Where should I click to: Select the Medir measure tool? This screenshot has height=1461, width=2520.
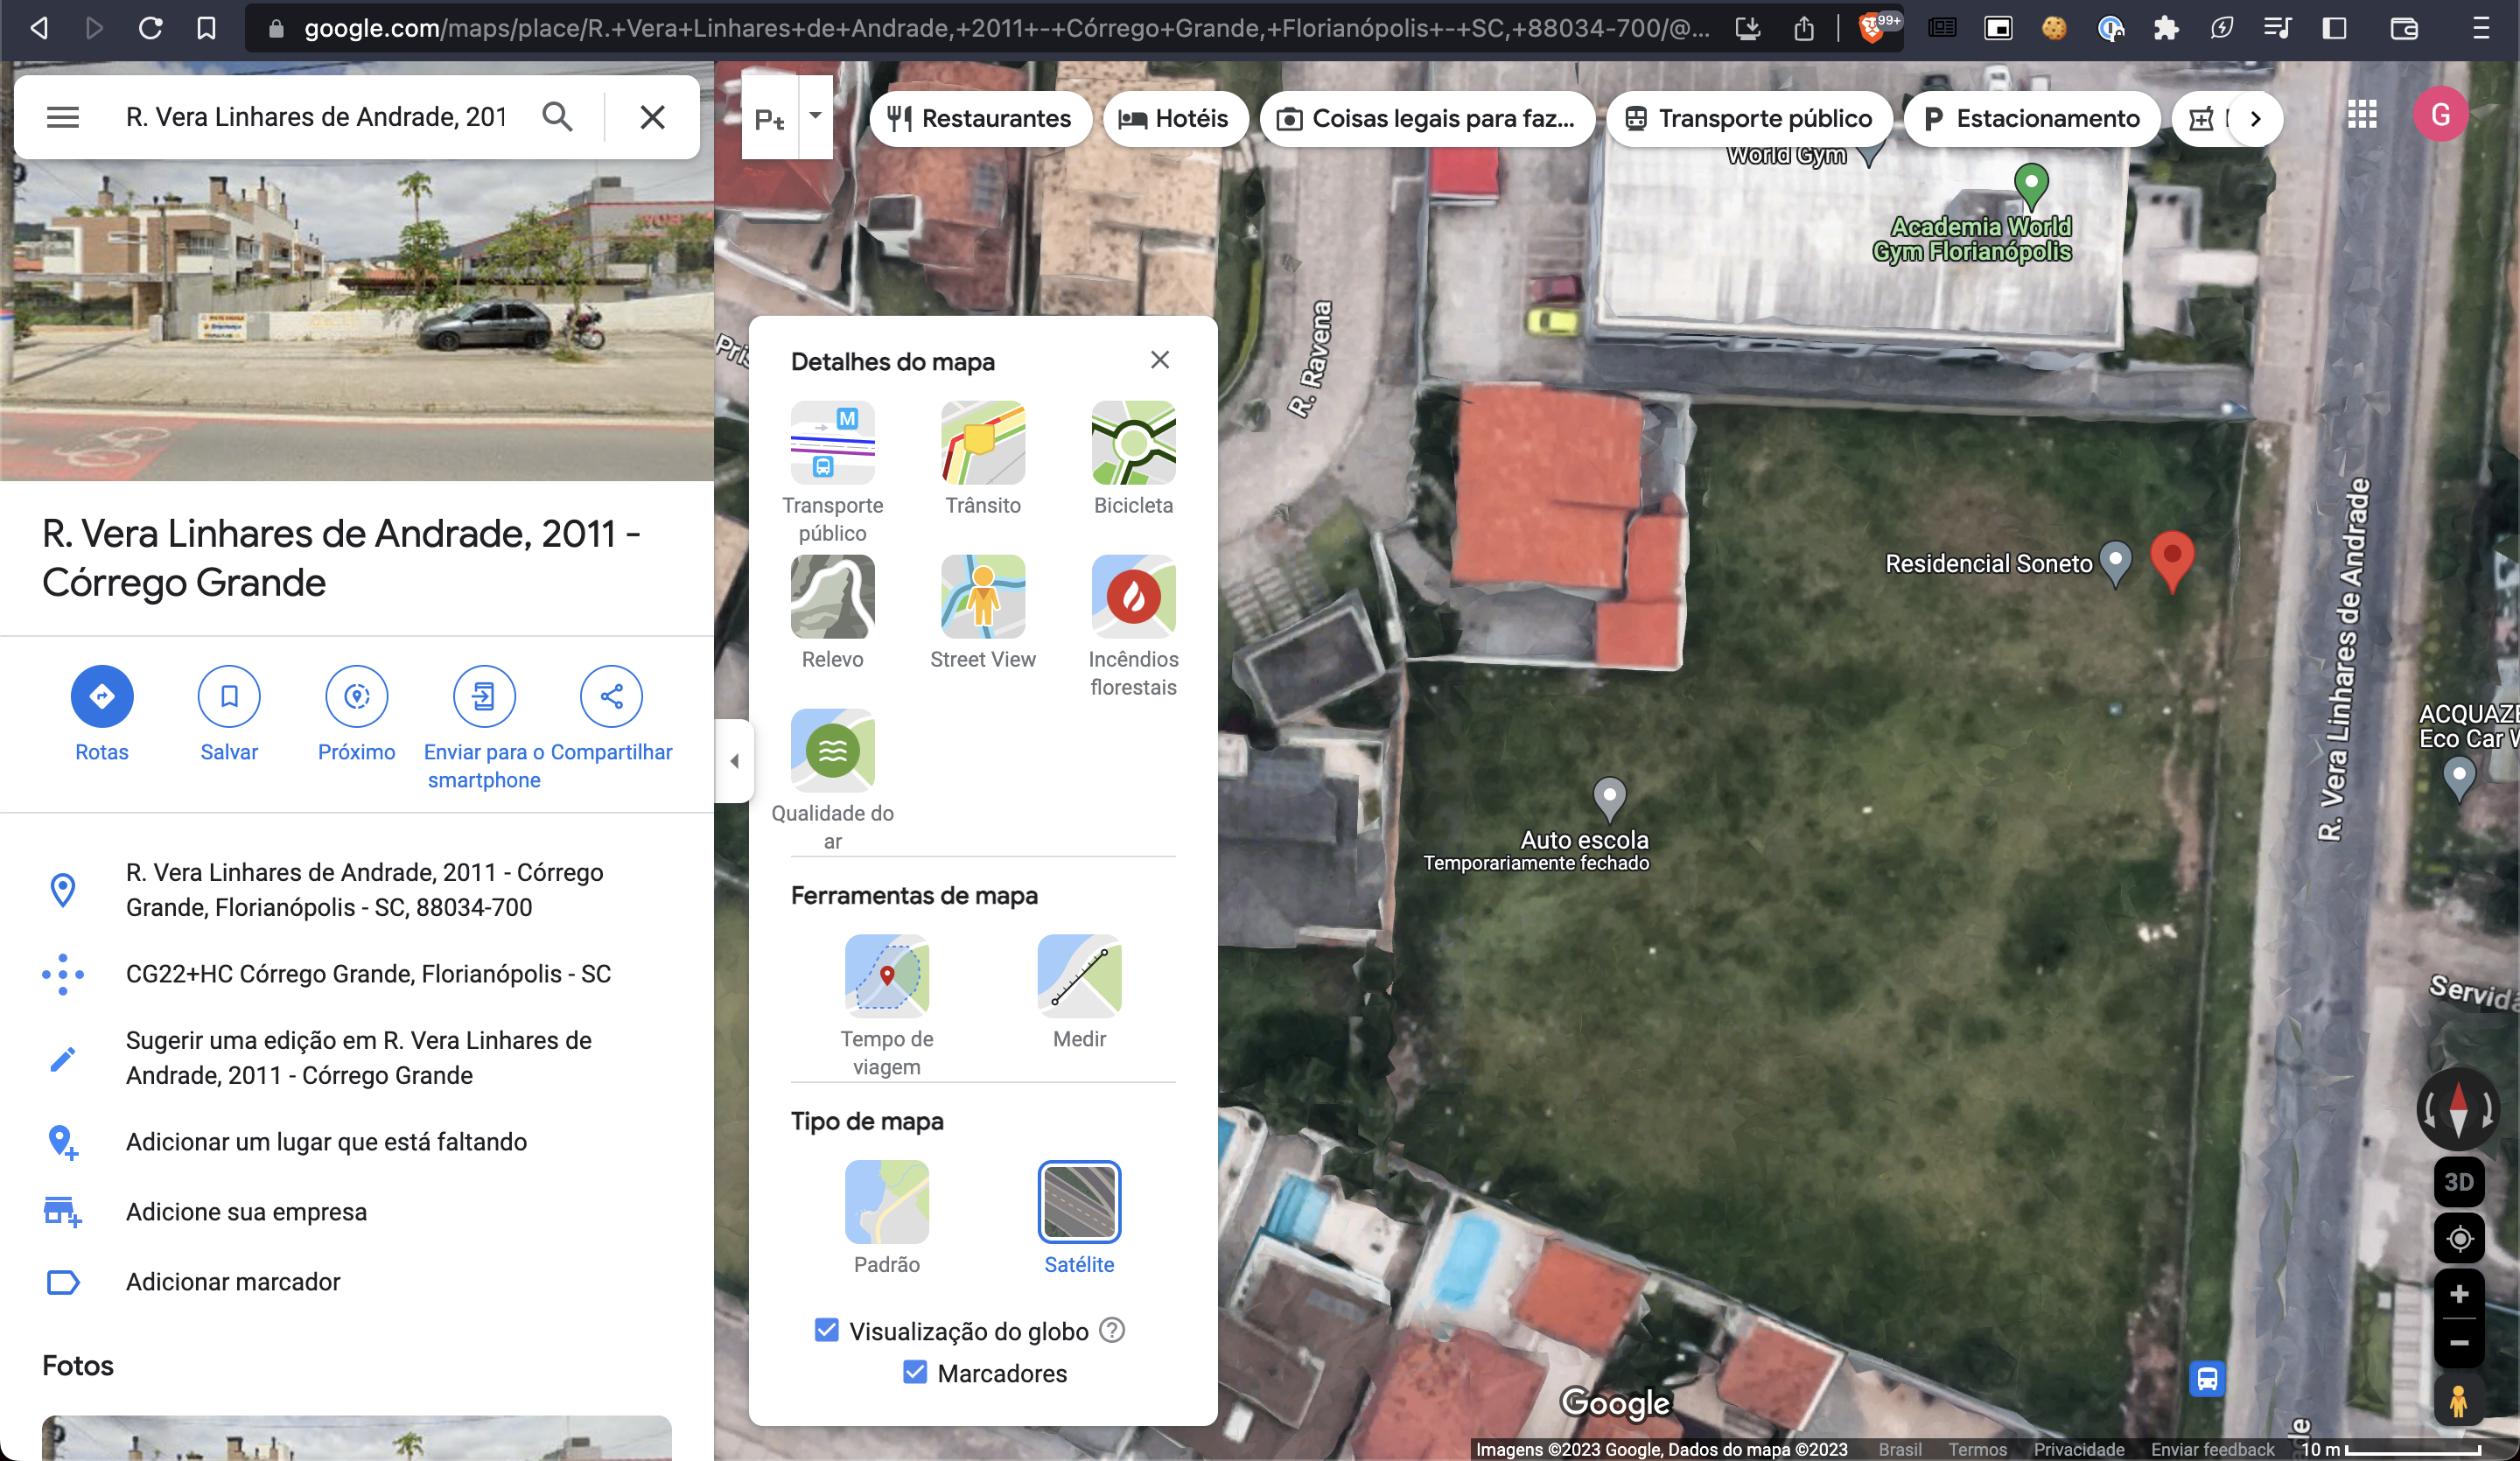(x=1079, y=976)
